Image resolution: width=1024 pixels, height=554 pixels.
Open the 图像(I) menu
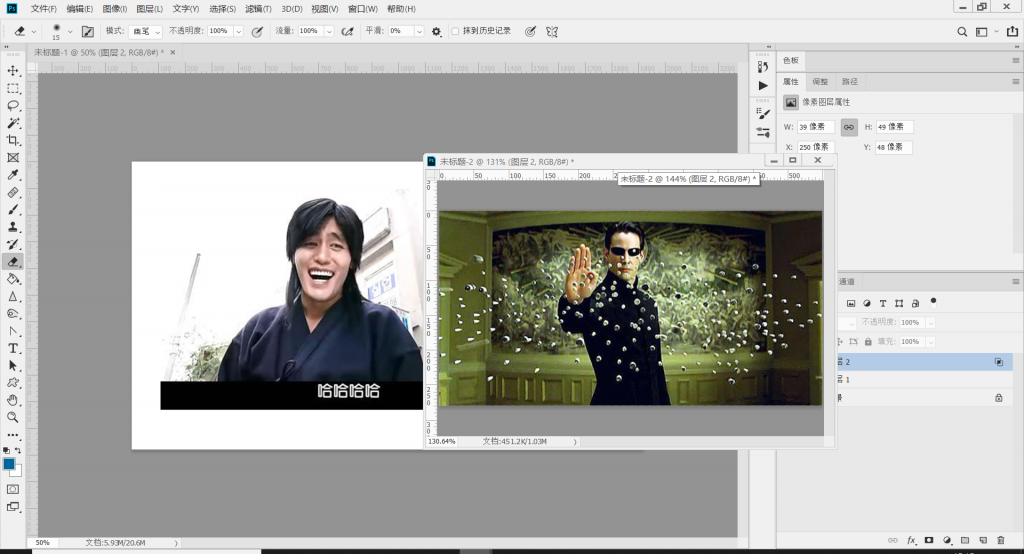coord(115,9)
